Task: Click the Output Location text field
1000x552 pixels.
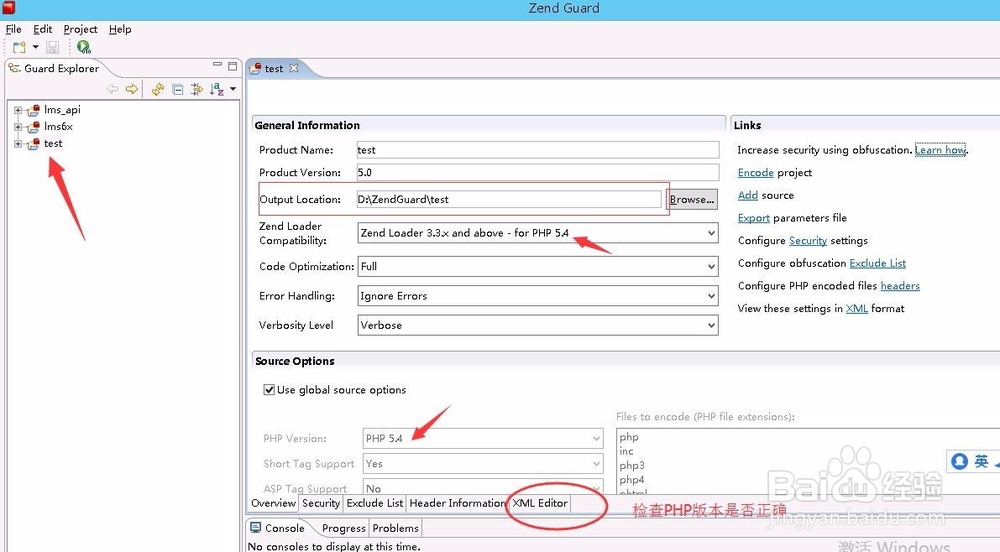Action: 509,199
